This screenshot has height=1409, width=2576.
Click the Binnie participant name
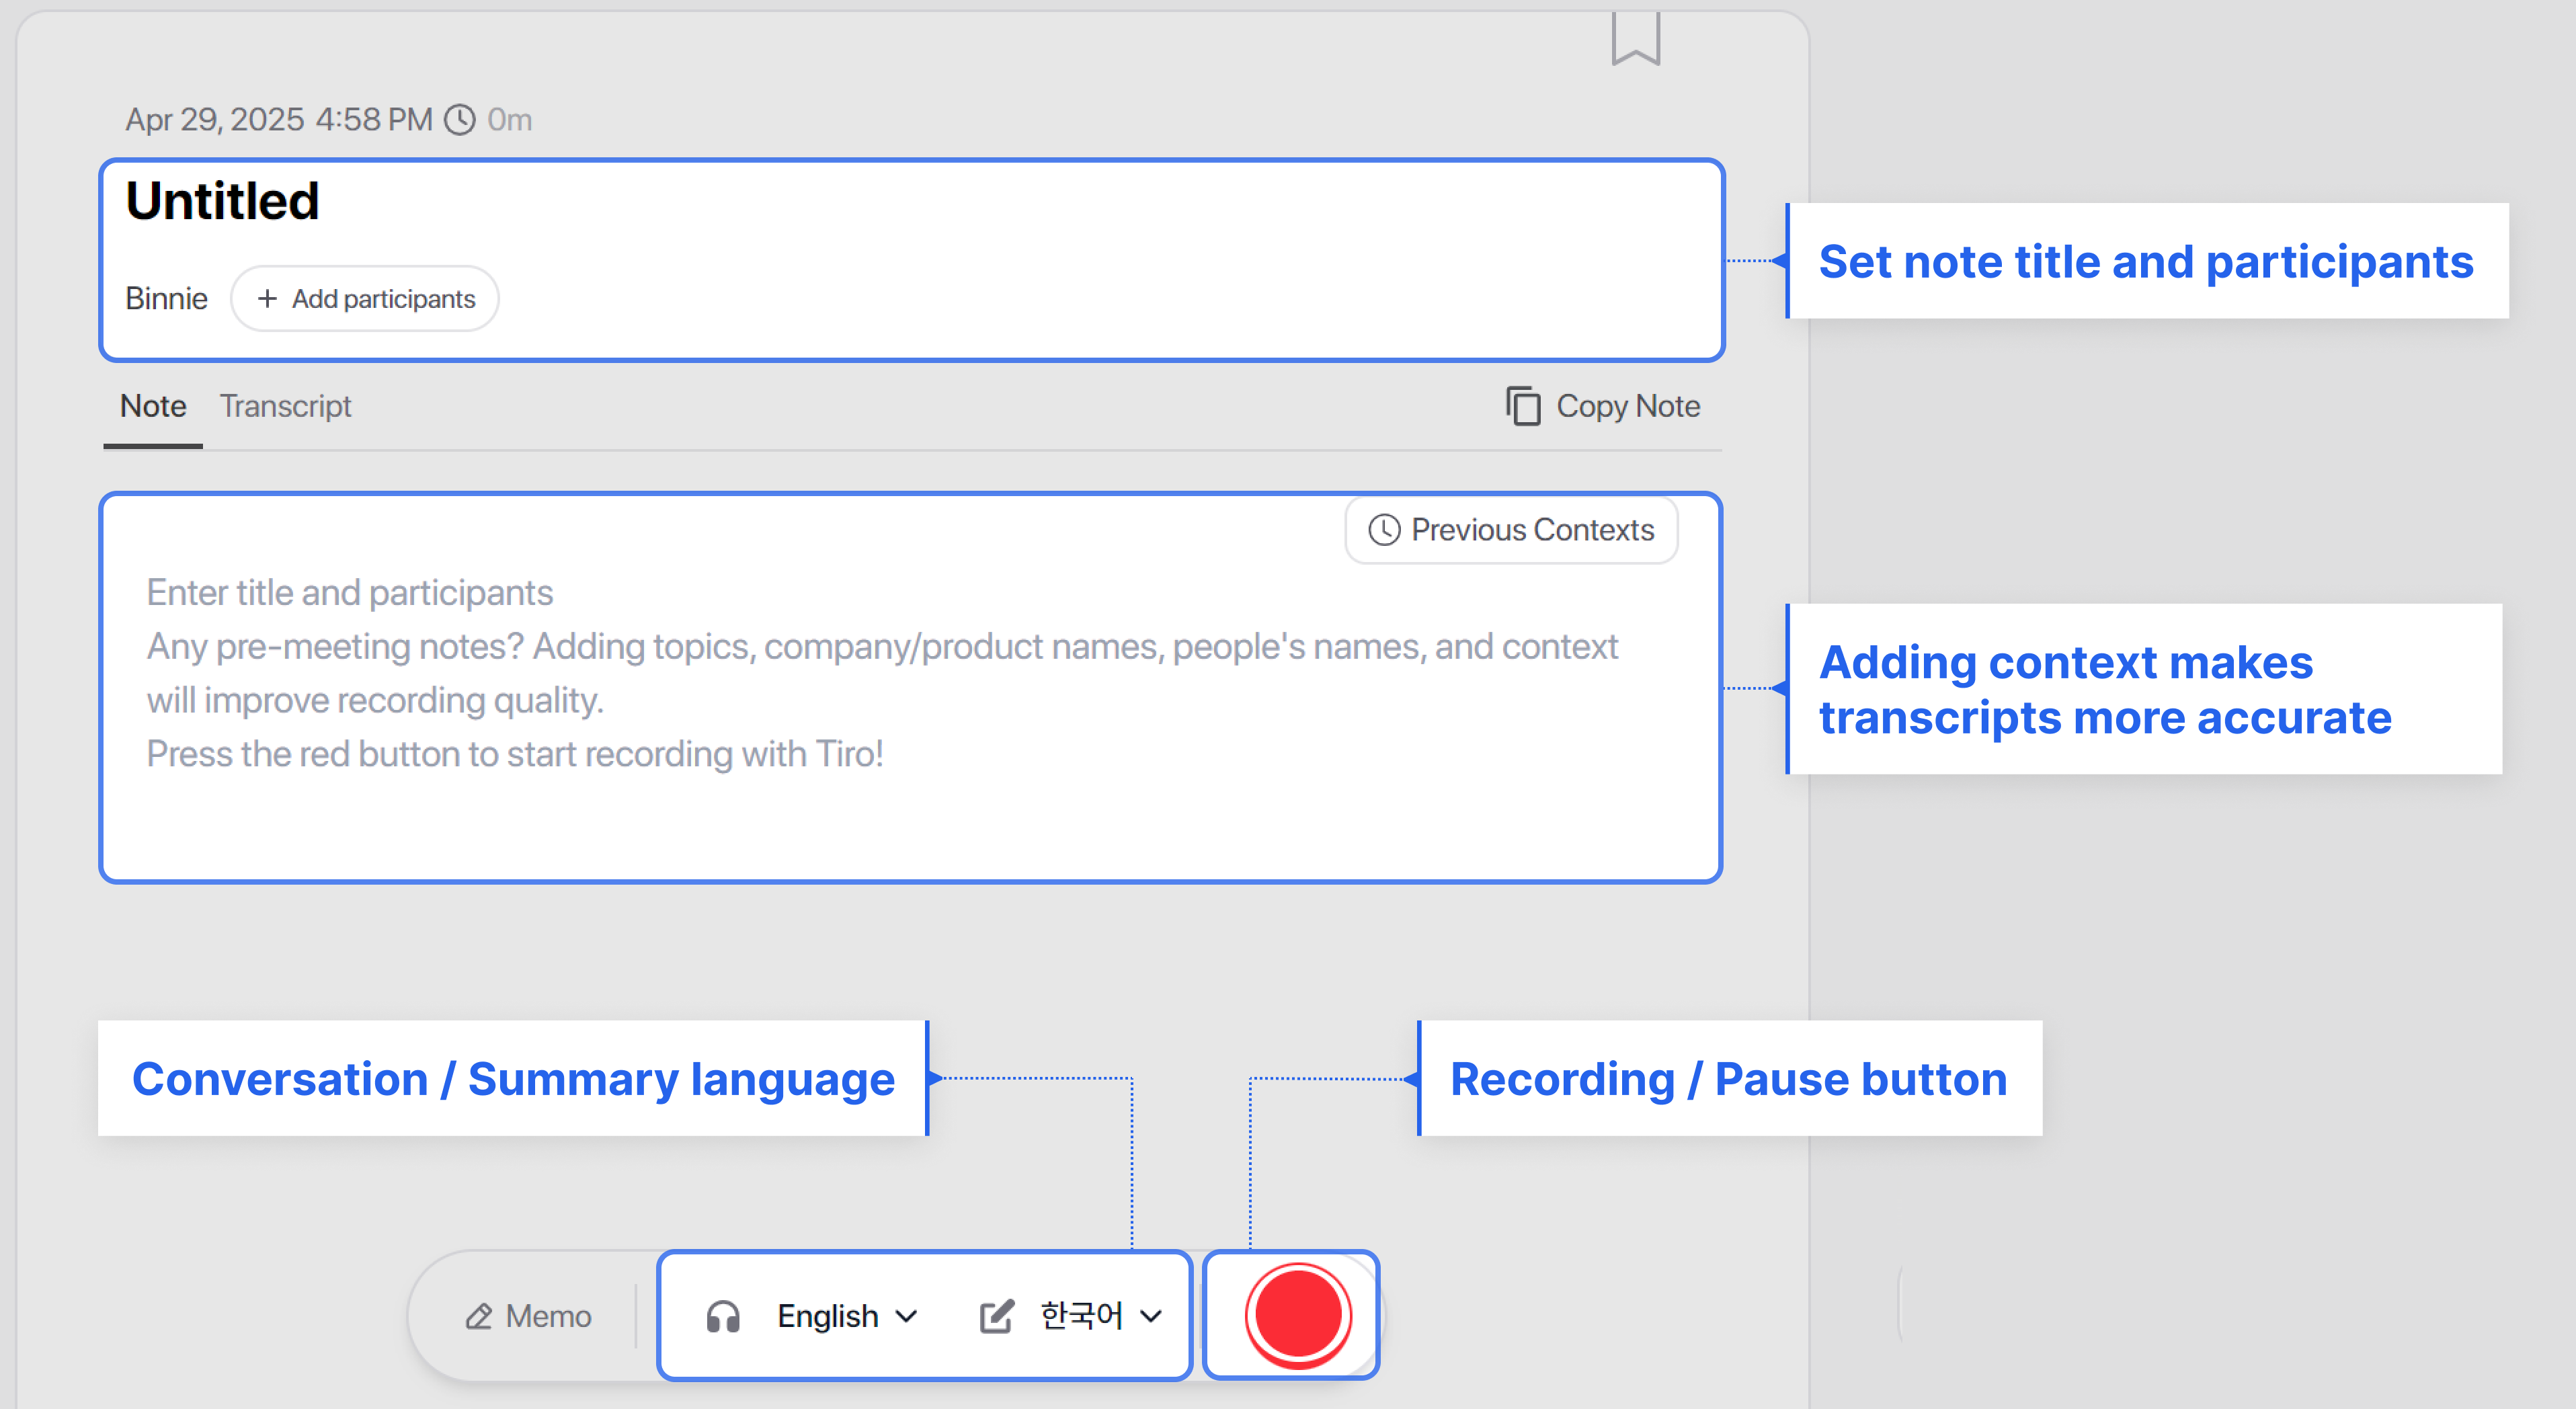166,299
